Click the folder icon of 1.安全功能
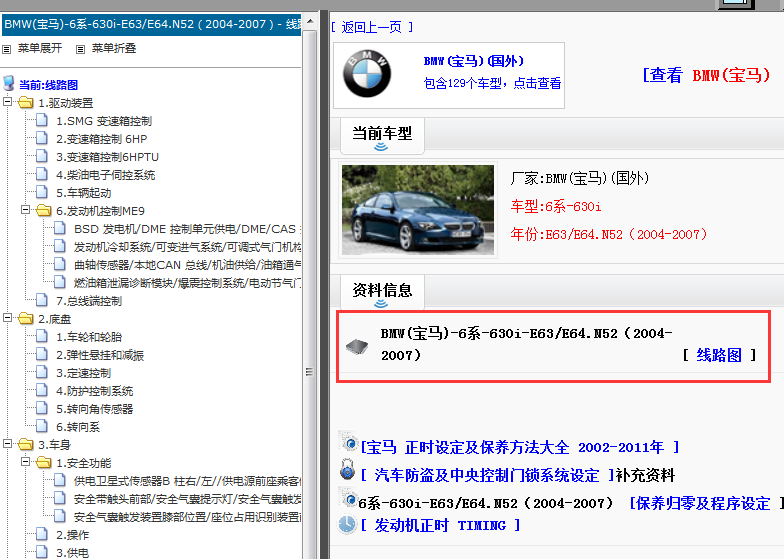The width and height of the screenshot is (784, 559). tap(44, 463)
